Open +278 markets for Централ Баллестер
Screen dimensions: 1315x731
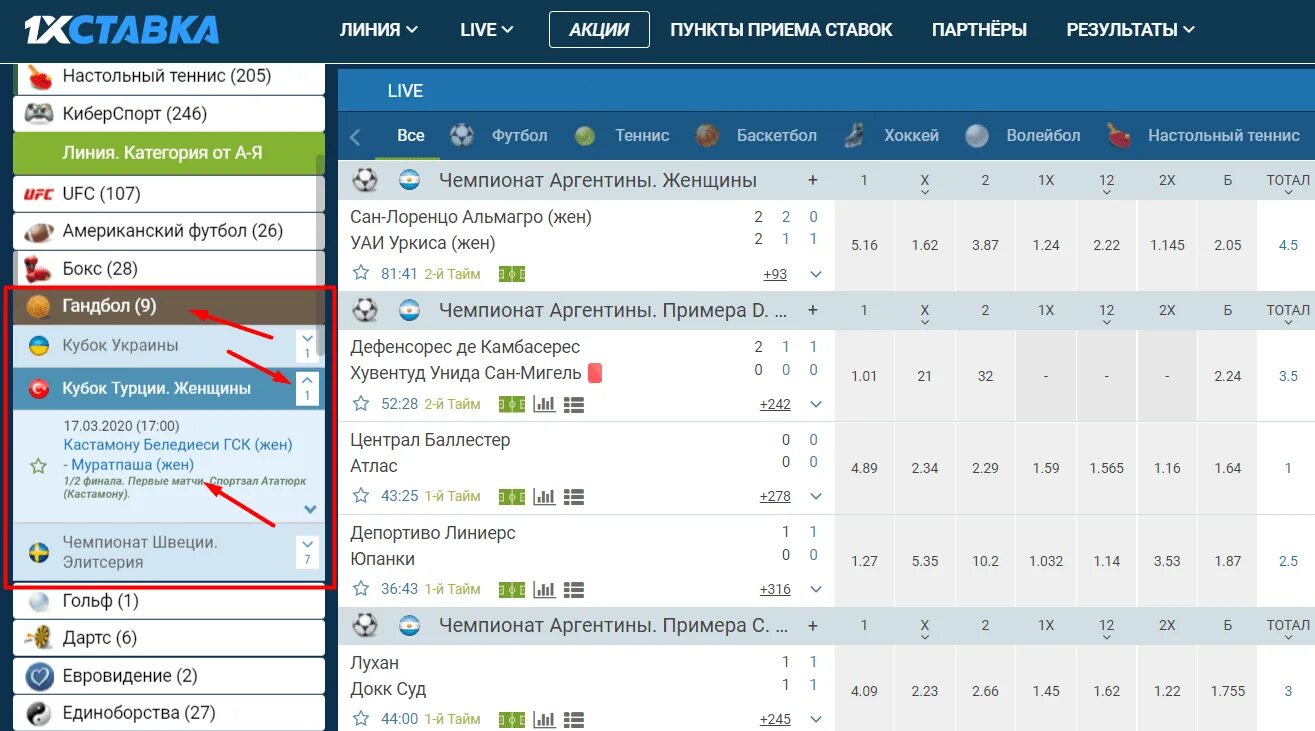coord(775,496)
